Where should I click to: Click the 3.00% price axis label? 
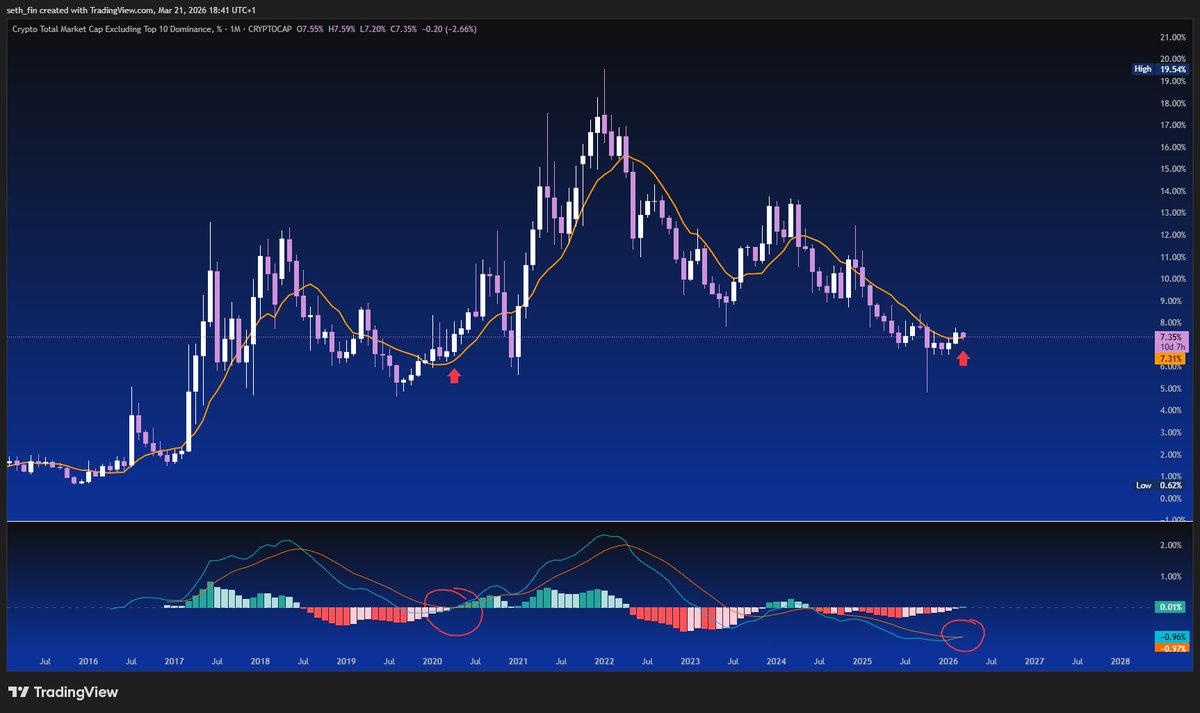click(1173, 433)
